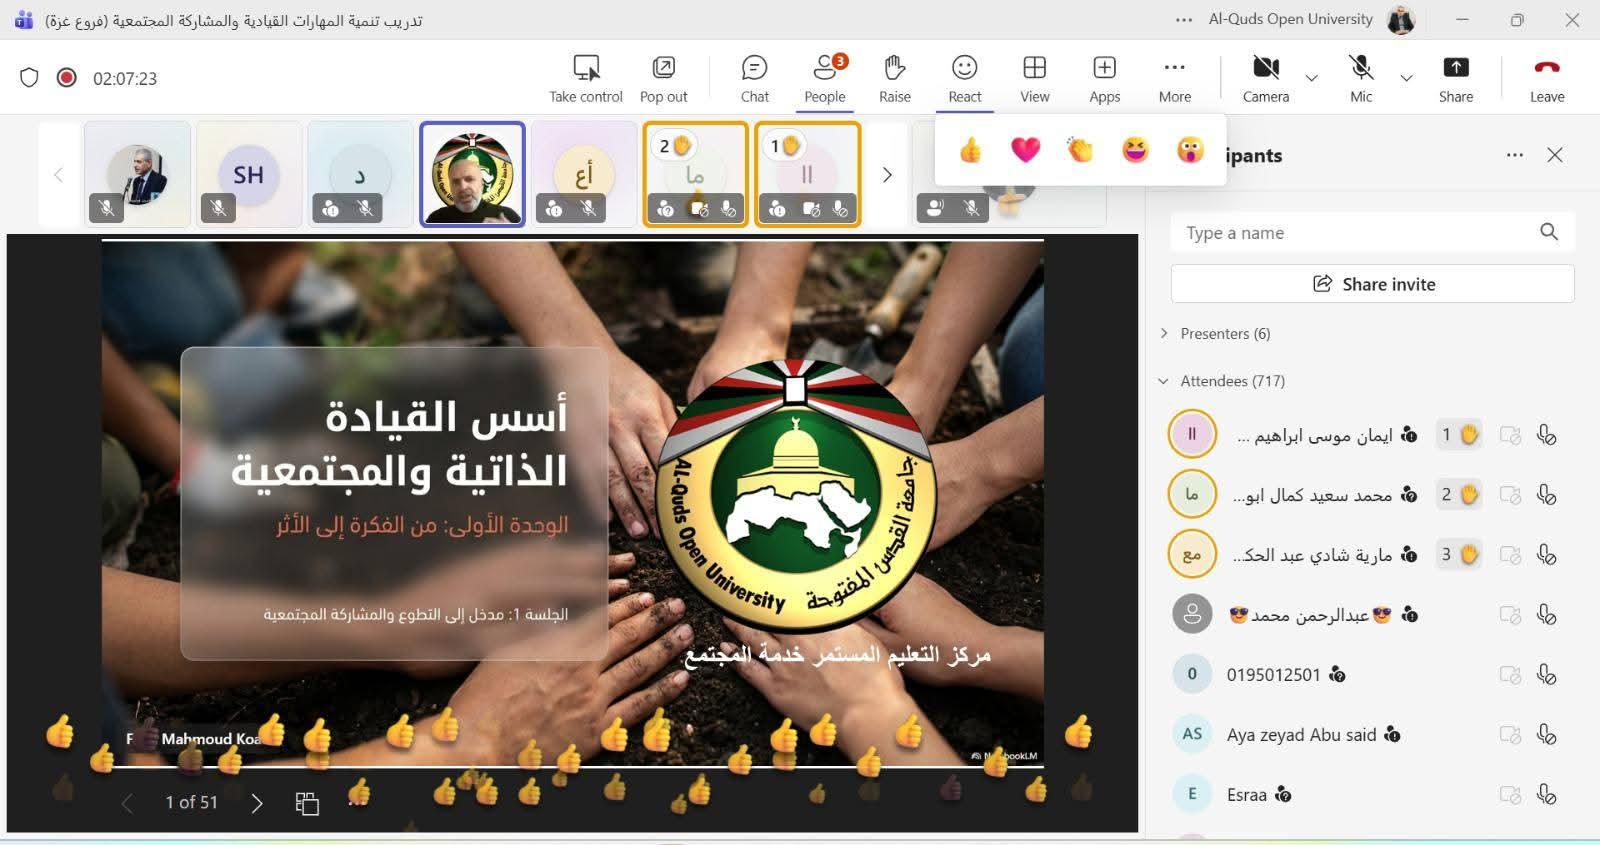Click the Type a name search field
The height and width of the screenshot is (845, 1600).
(x=1355, y=233)
